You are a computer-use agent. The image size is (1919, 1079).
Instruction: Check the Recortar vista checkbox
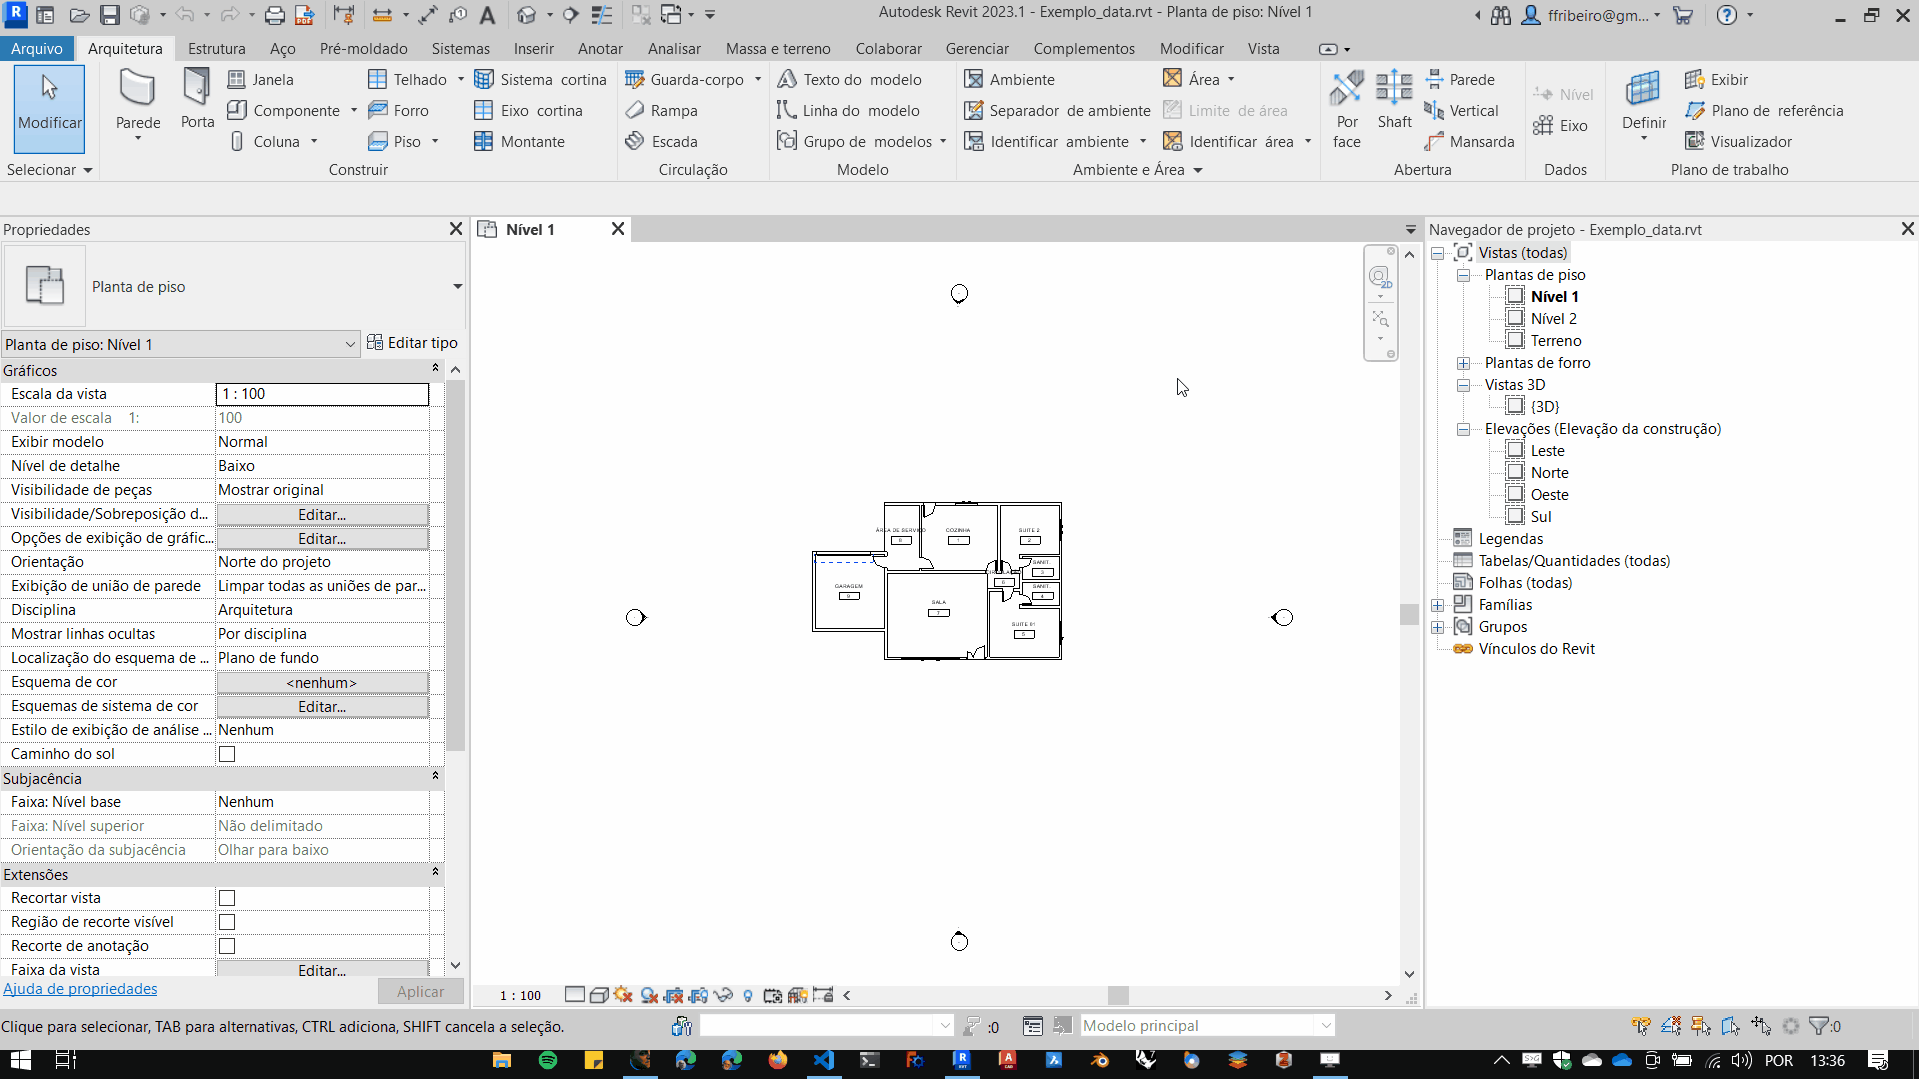[227, 898]
